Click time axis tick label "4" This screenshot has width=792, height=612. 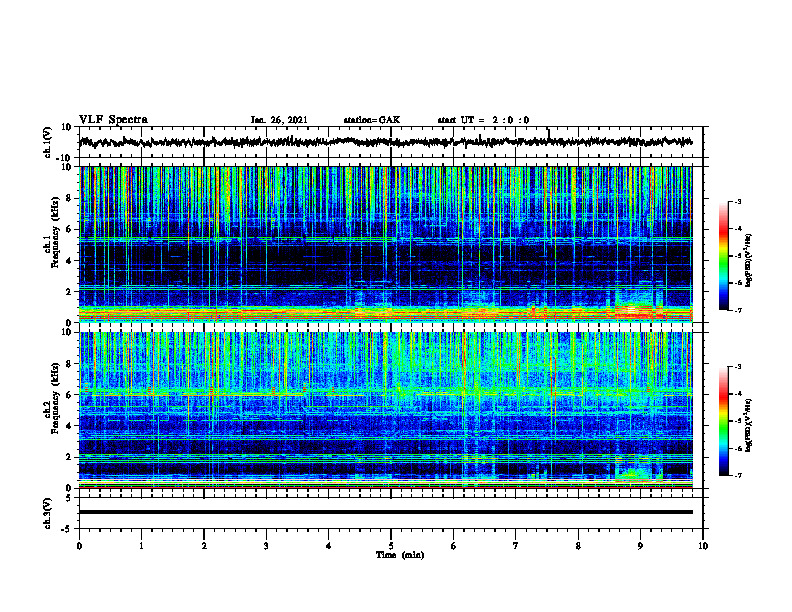(329, 546)
